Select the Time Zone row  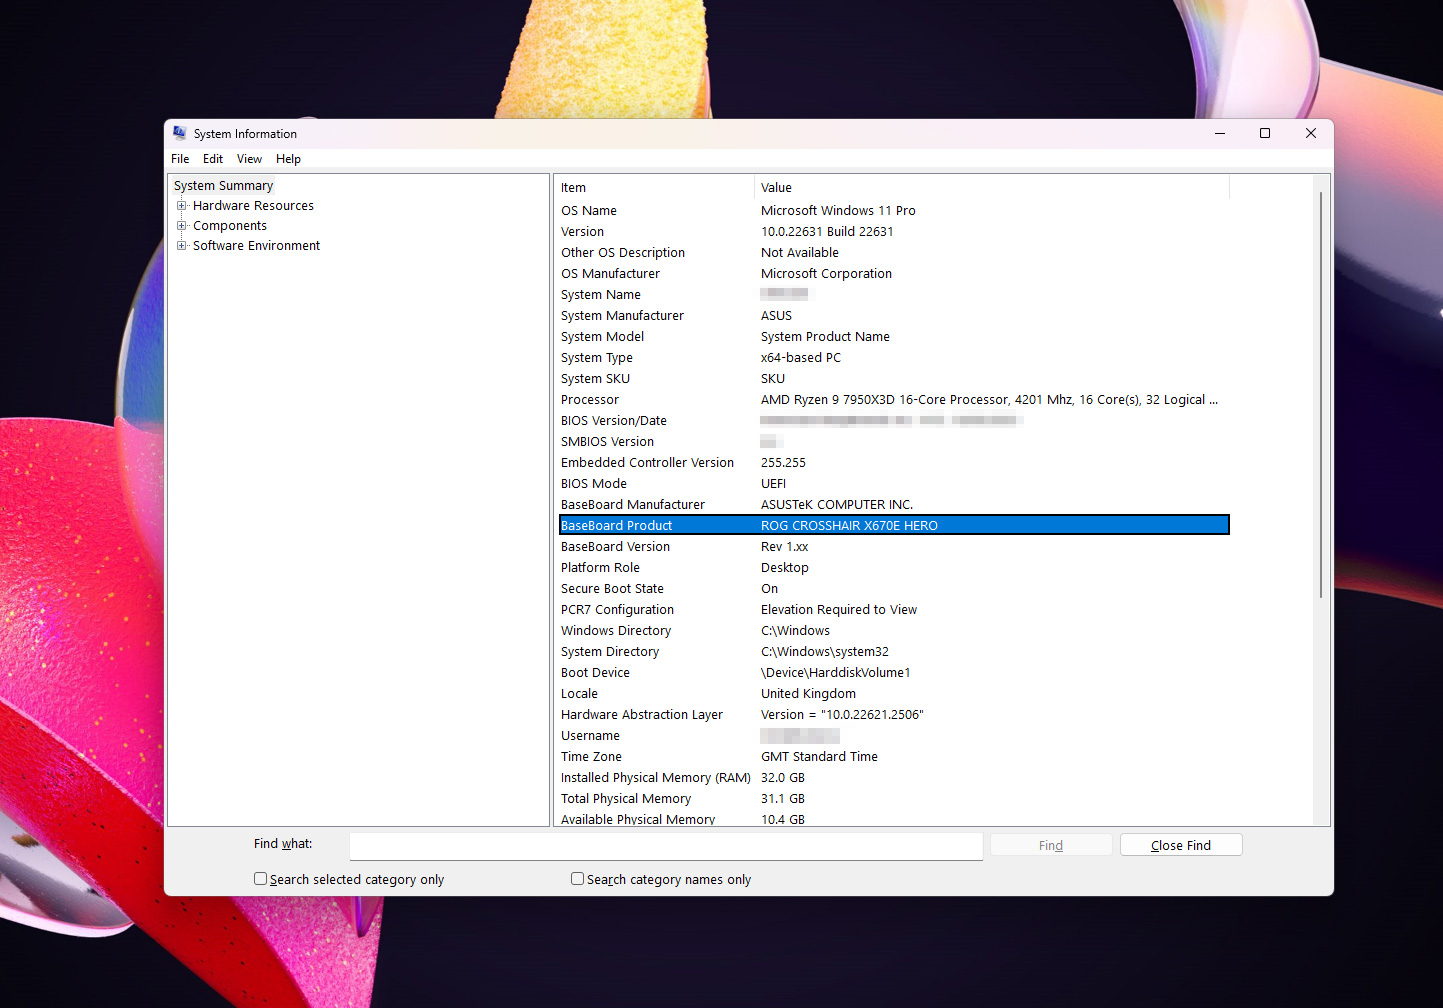(x=893, y=757)
